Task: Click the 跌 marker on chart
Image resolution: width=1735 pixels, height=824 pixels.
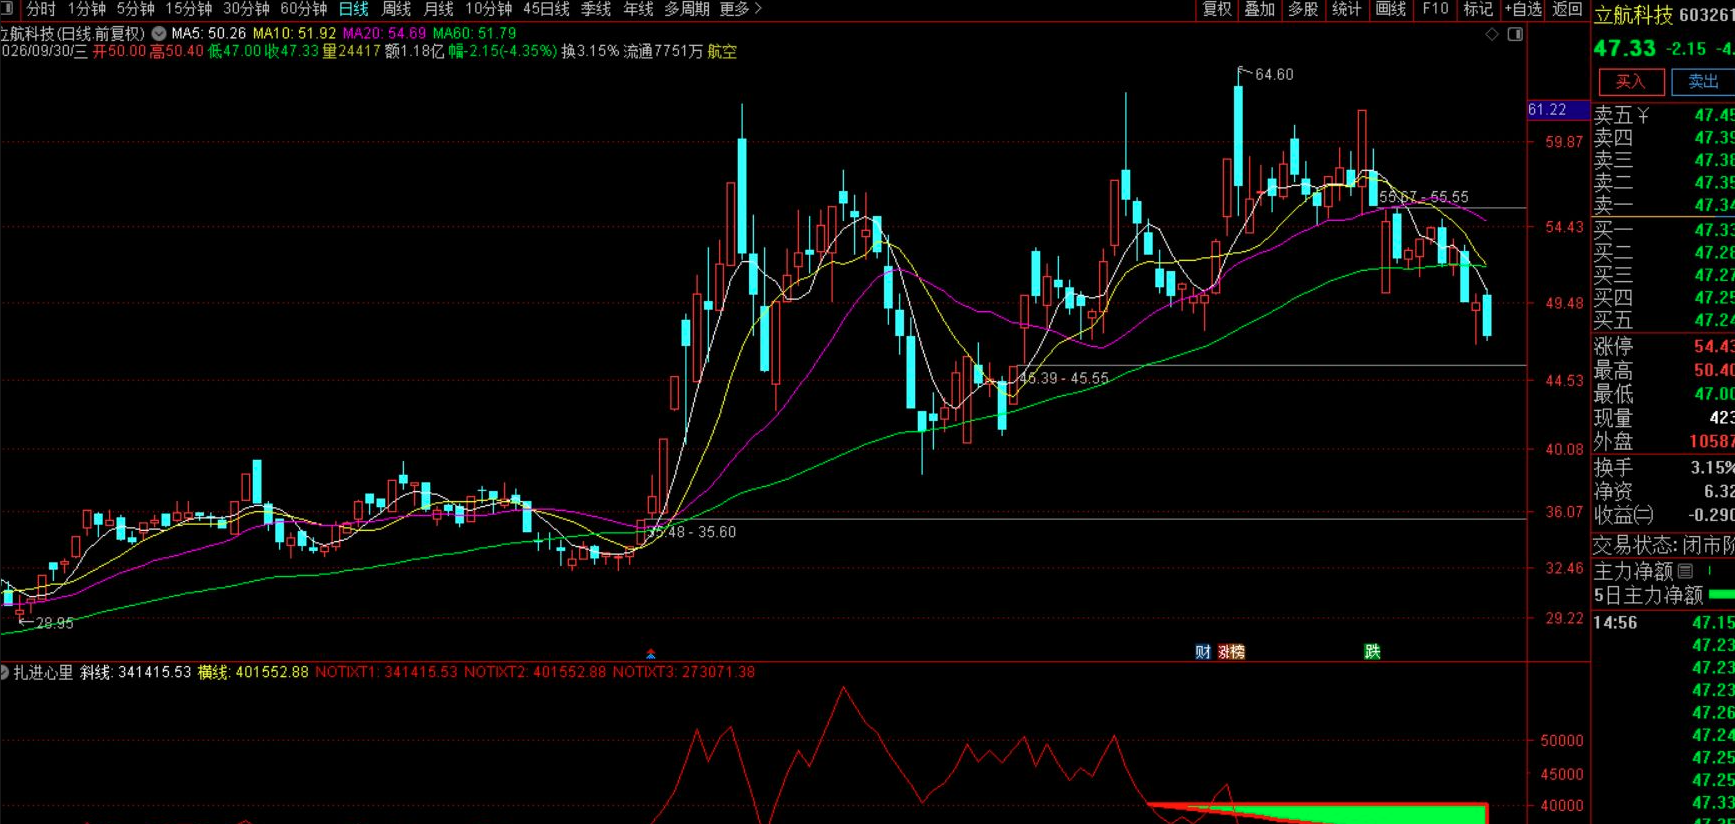Action: point(1373,652)
